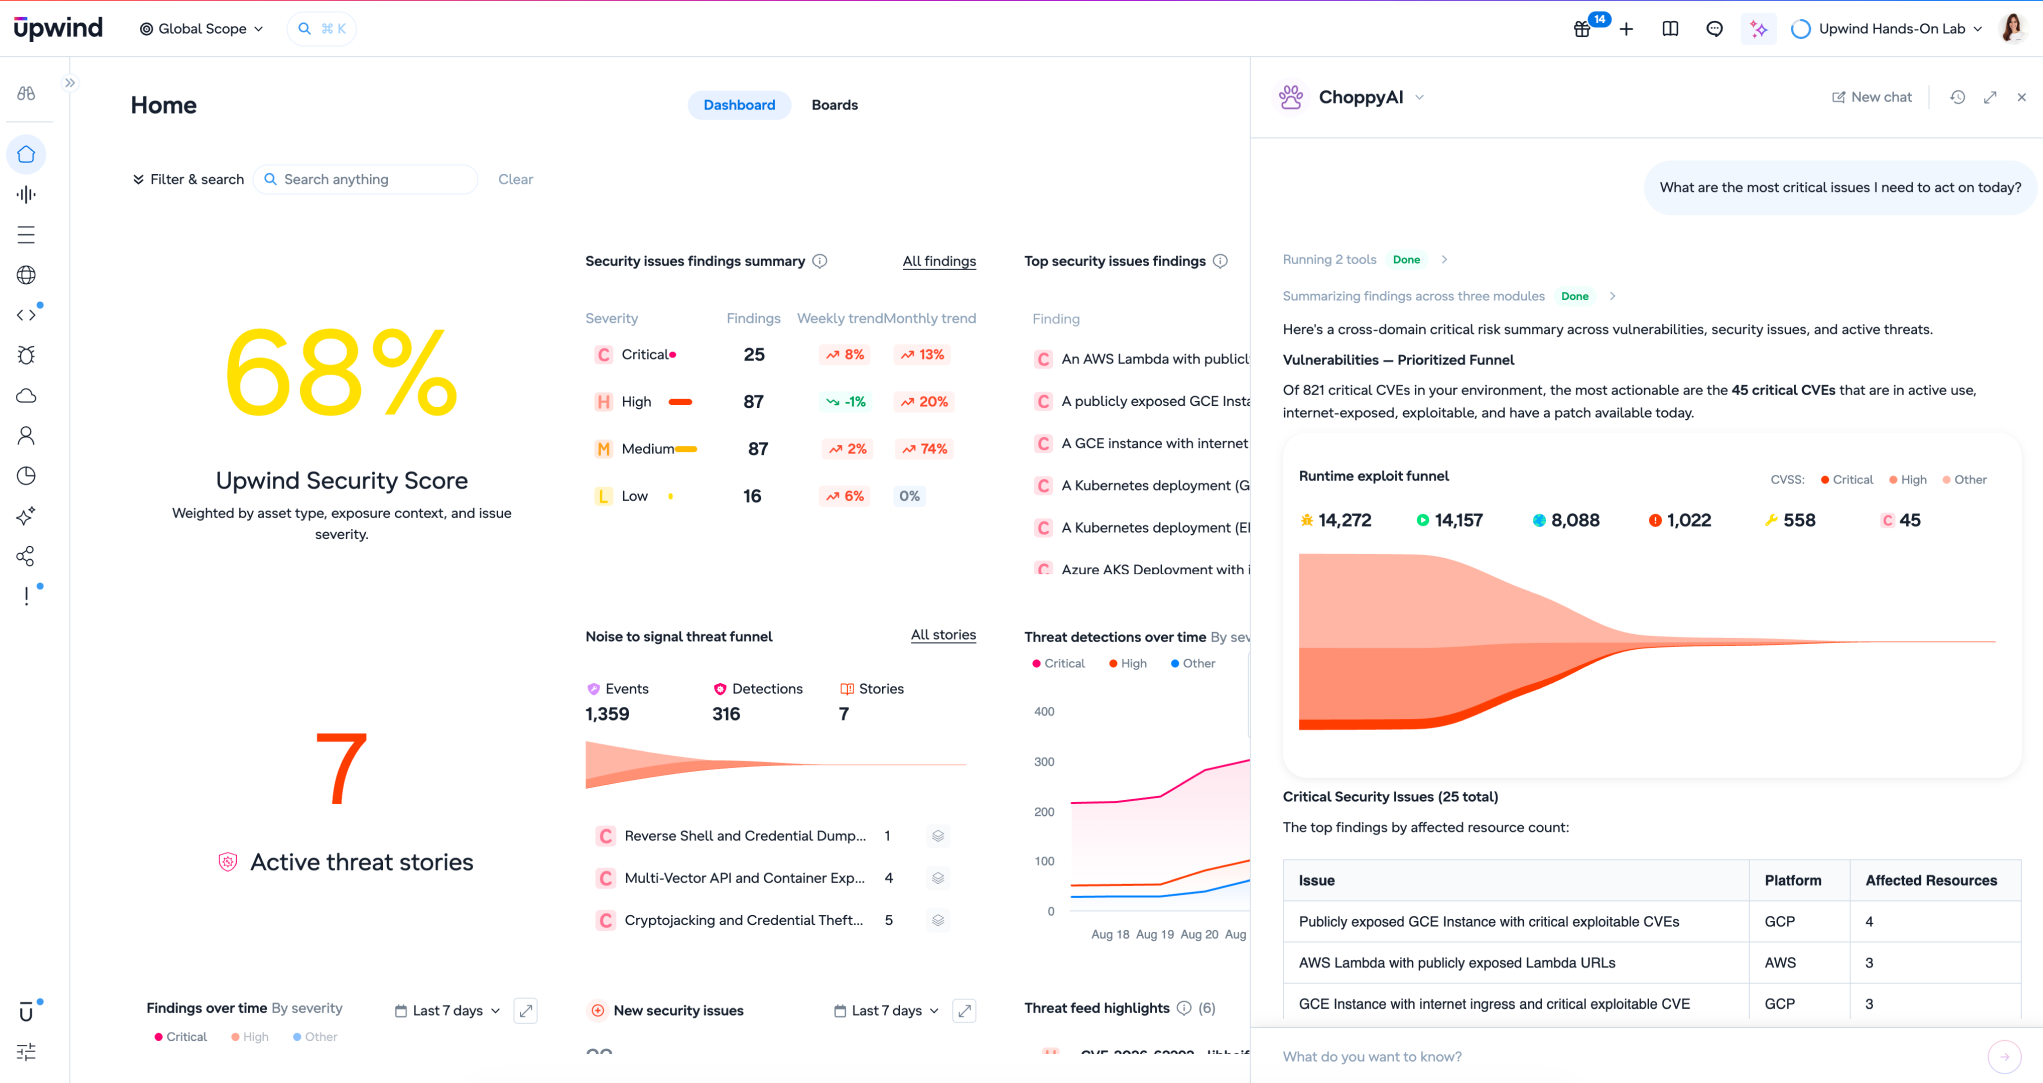This screenshot has height=1083, width=2043.
Task: Click the layers icon on Reverse Shell story row
Action: (938, 836)
